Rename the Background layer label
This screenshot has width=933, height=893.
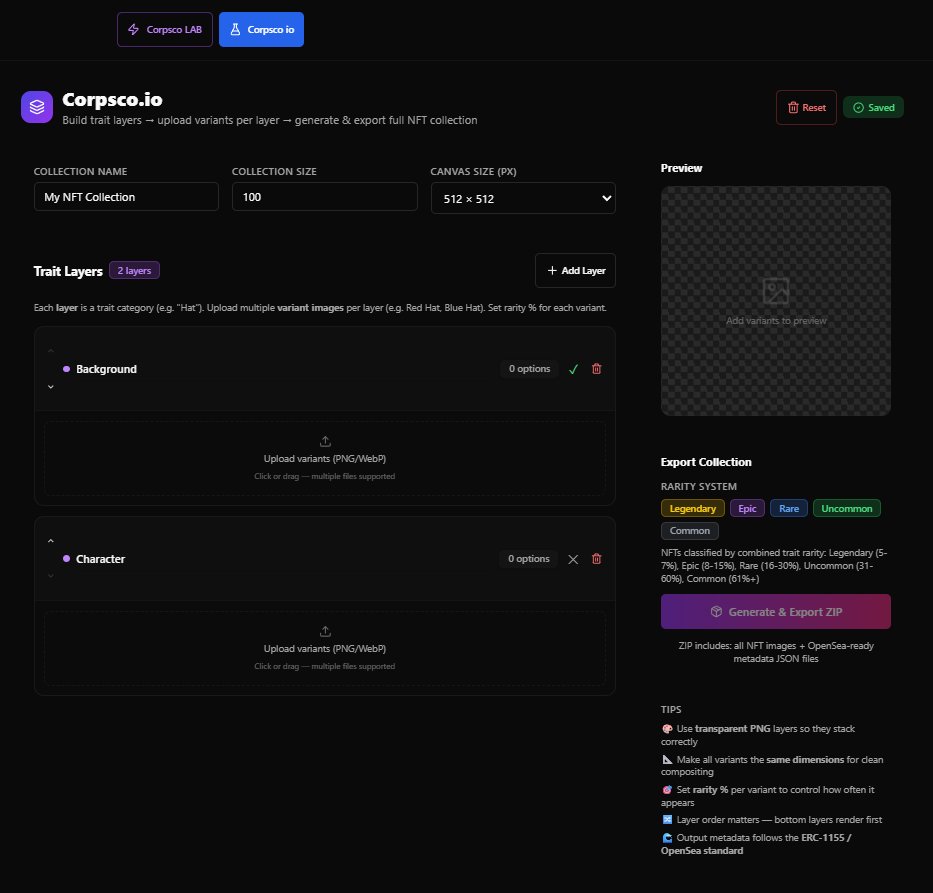coord(107,369)
